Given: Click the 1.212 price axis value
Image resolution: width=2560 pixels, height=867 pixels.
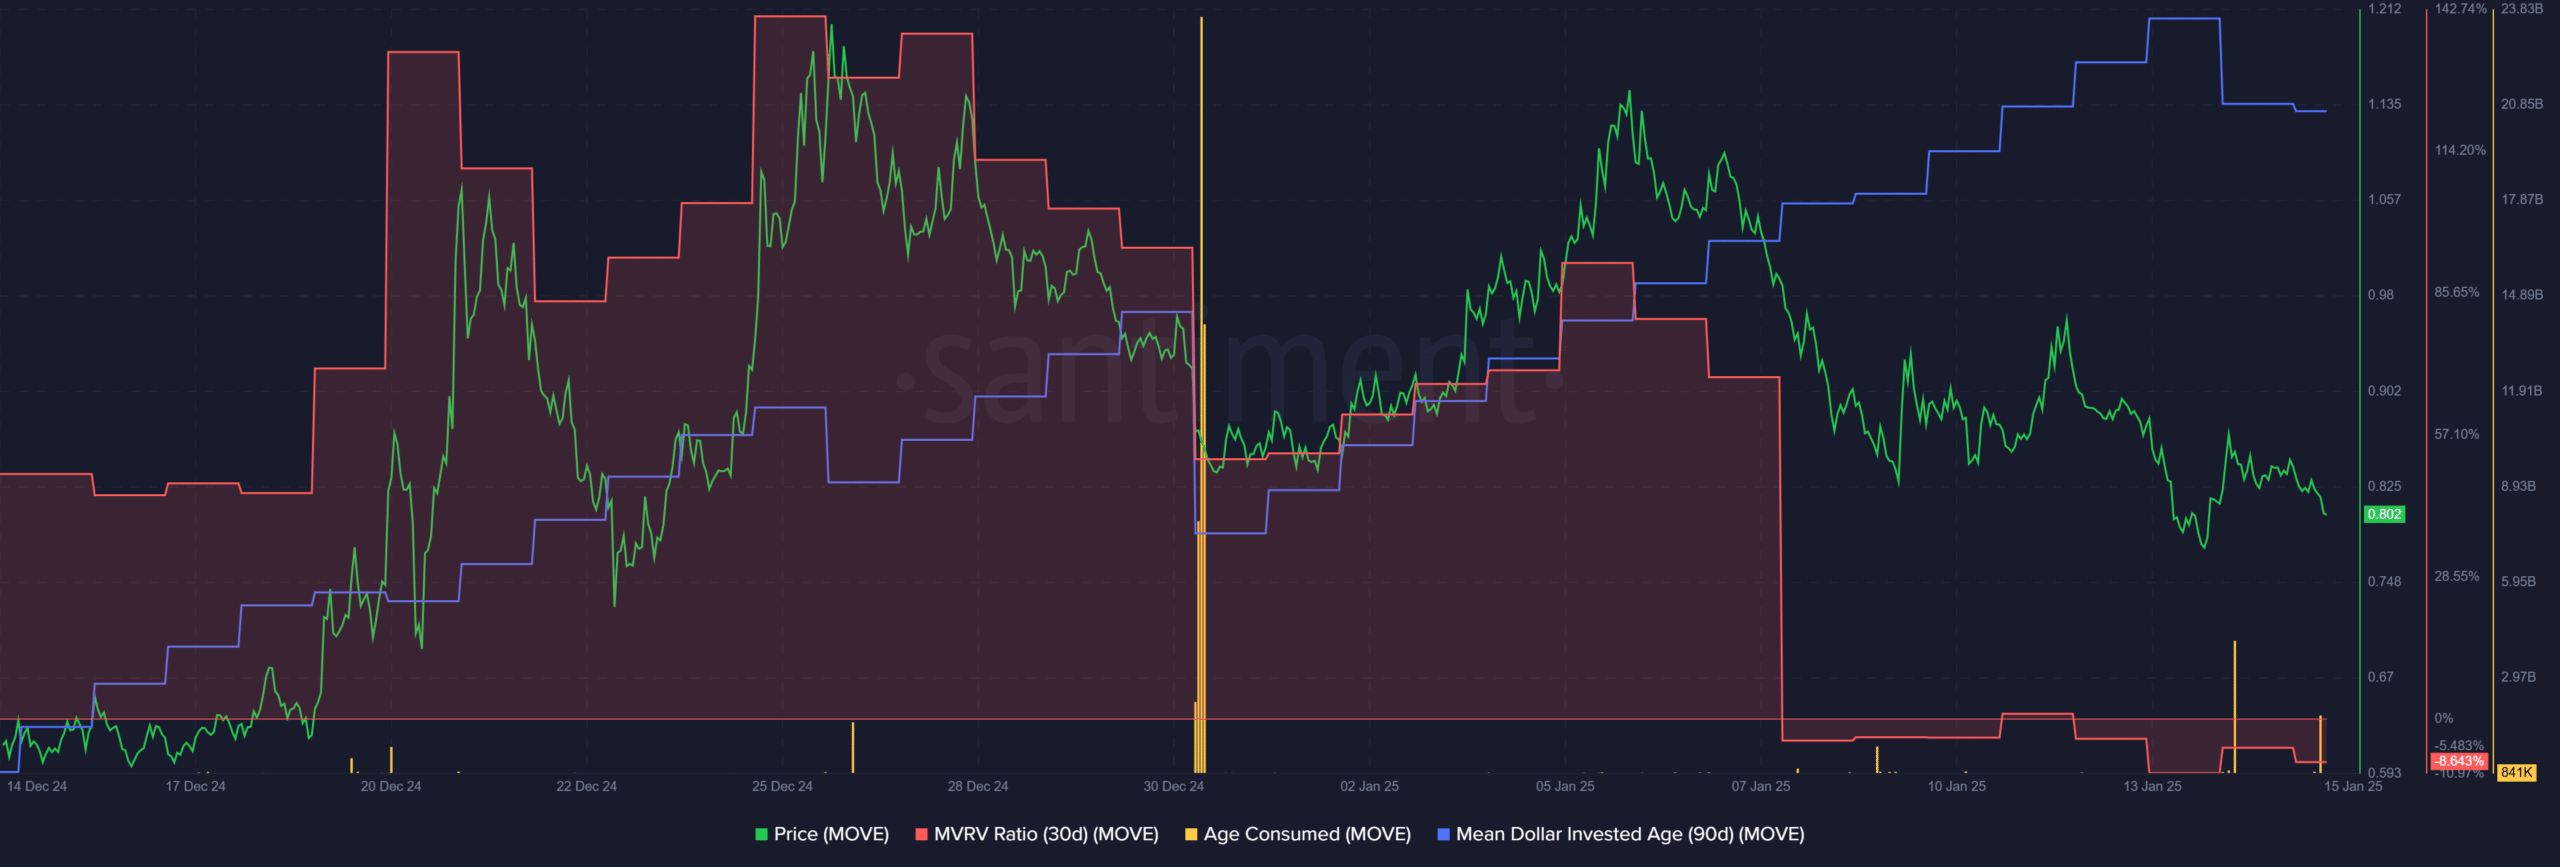Looking at the screenshot, I should pos(2384,9).
